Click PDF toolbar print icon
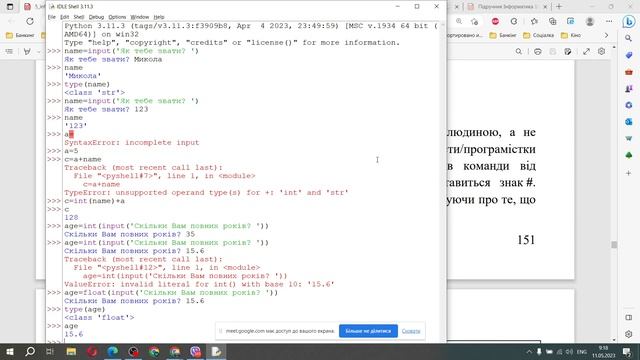Screen dimensions: 640x360 click(538, 51)
